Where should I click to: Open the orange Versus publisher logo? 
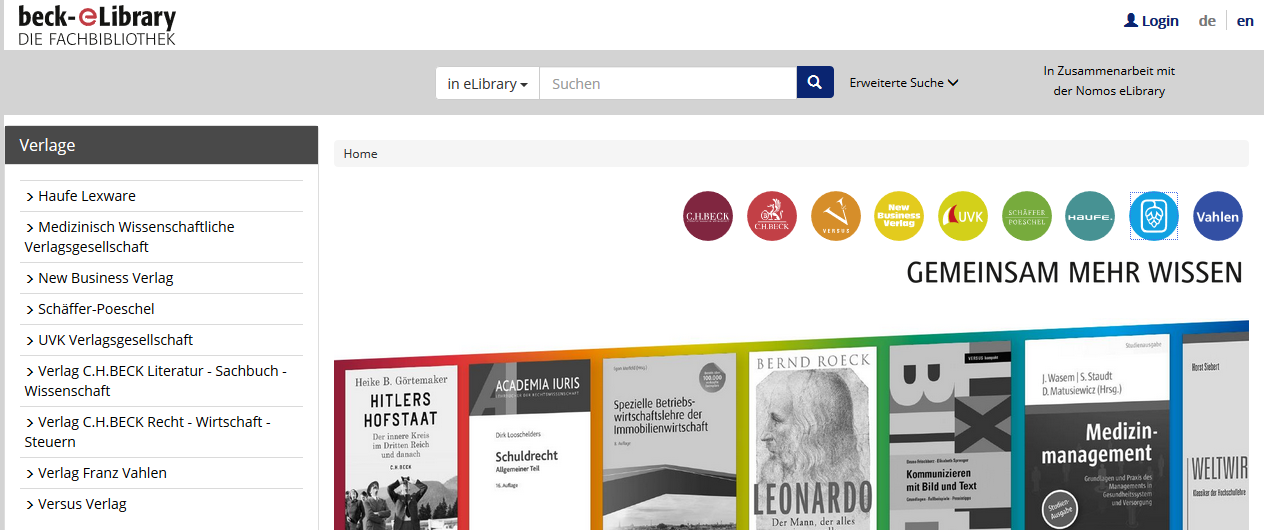836,216
